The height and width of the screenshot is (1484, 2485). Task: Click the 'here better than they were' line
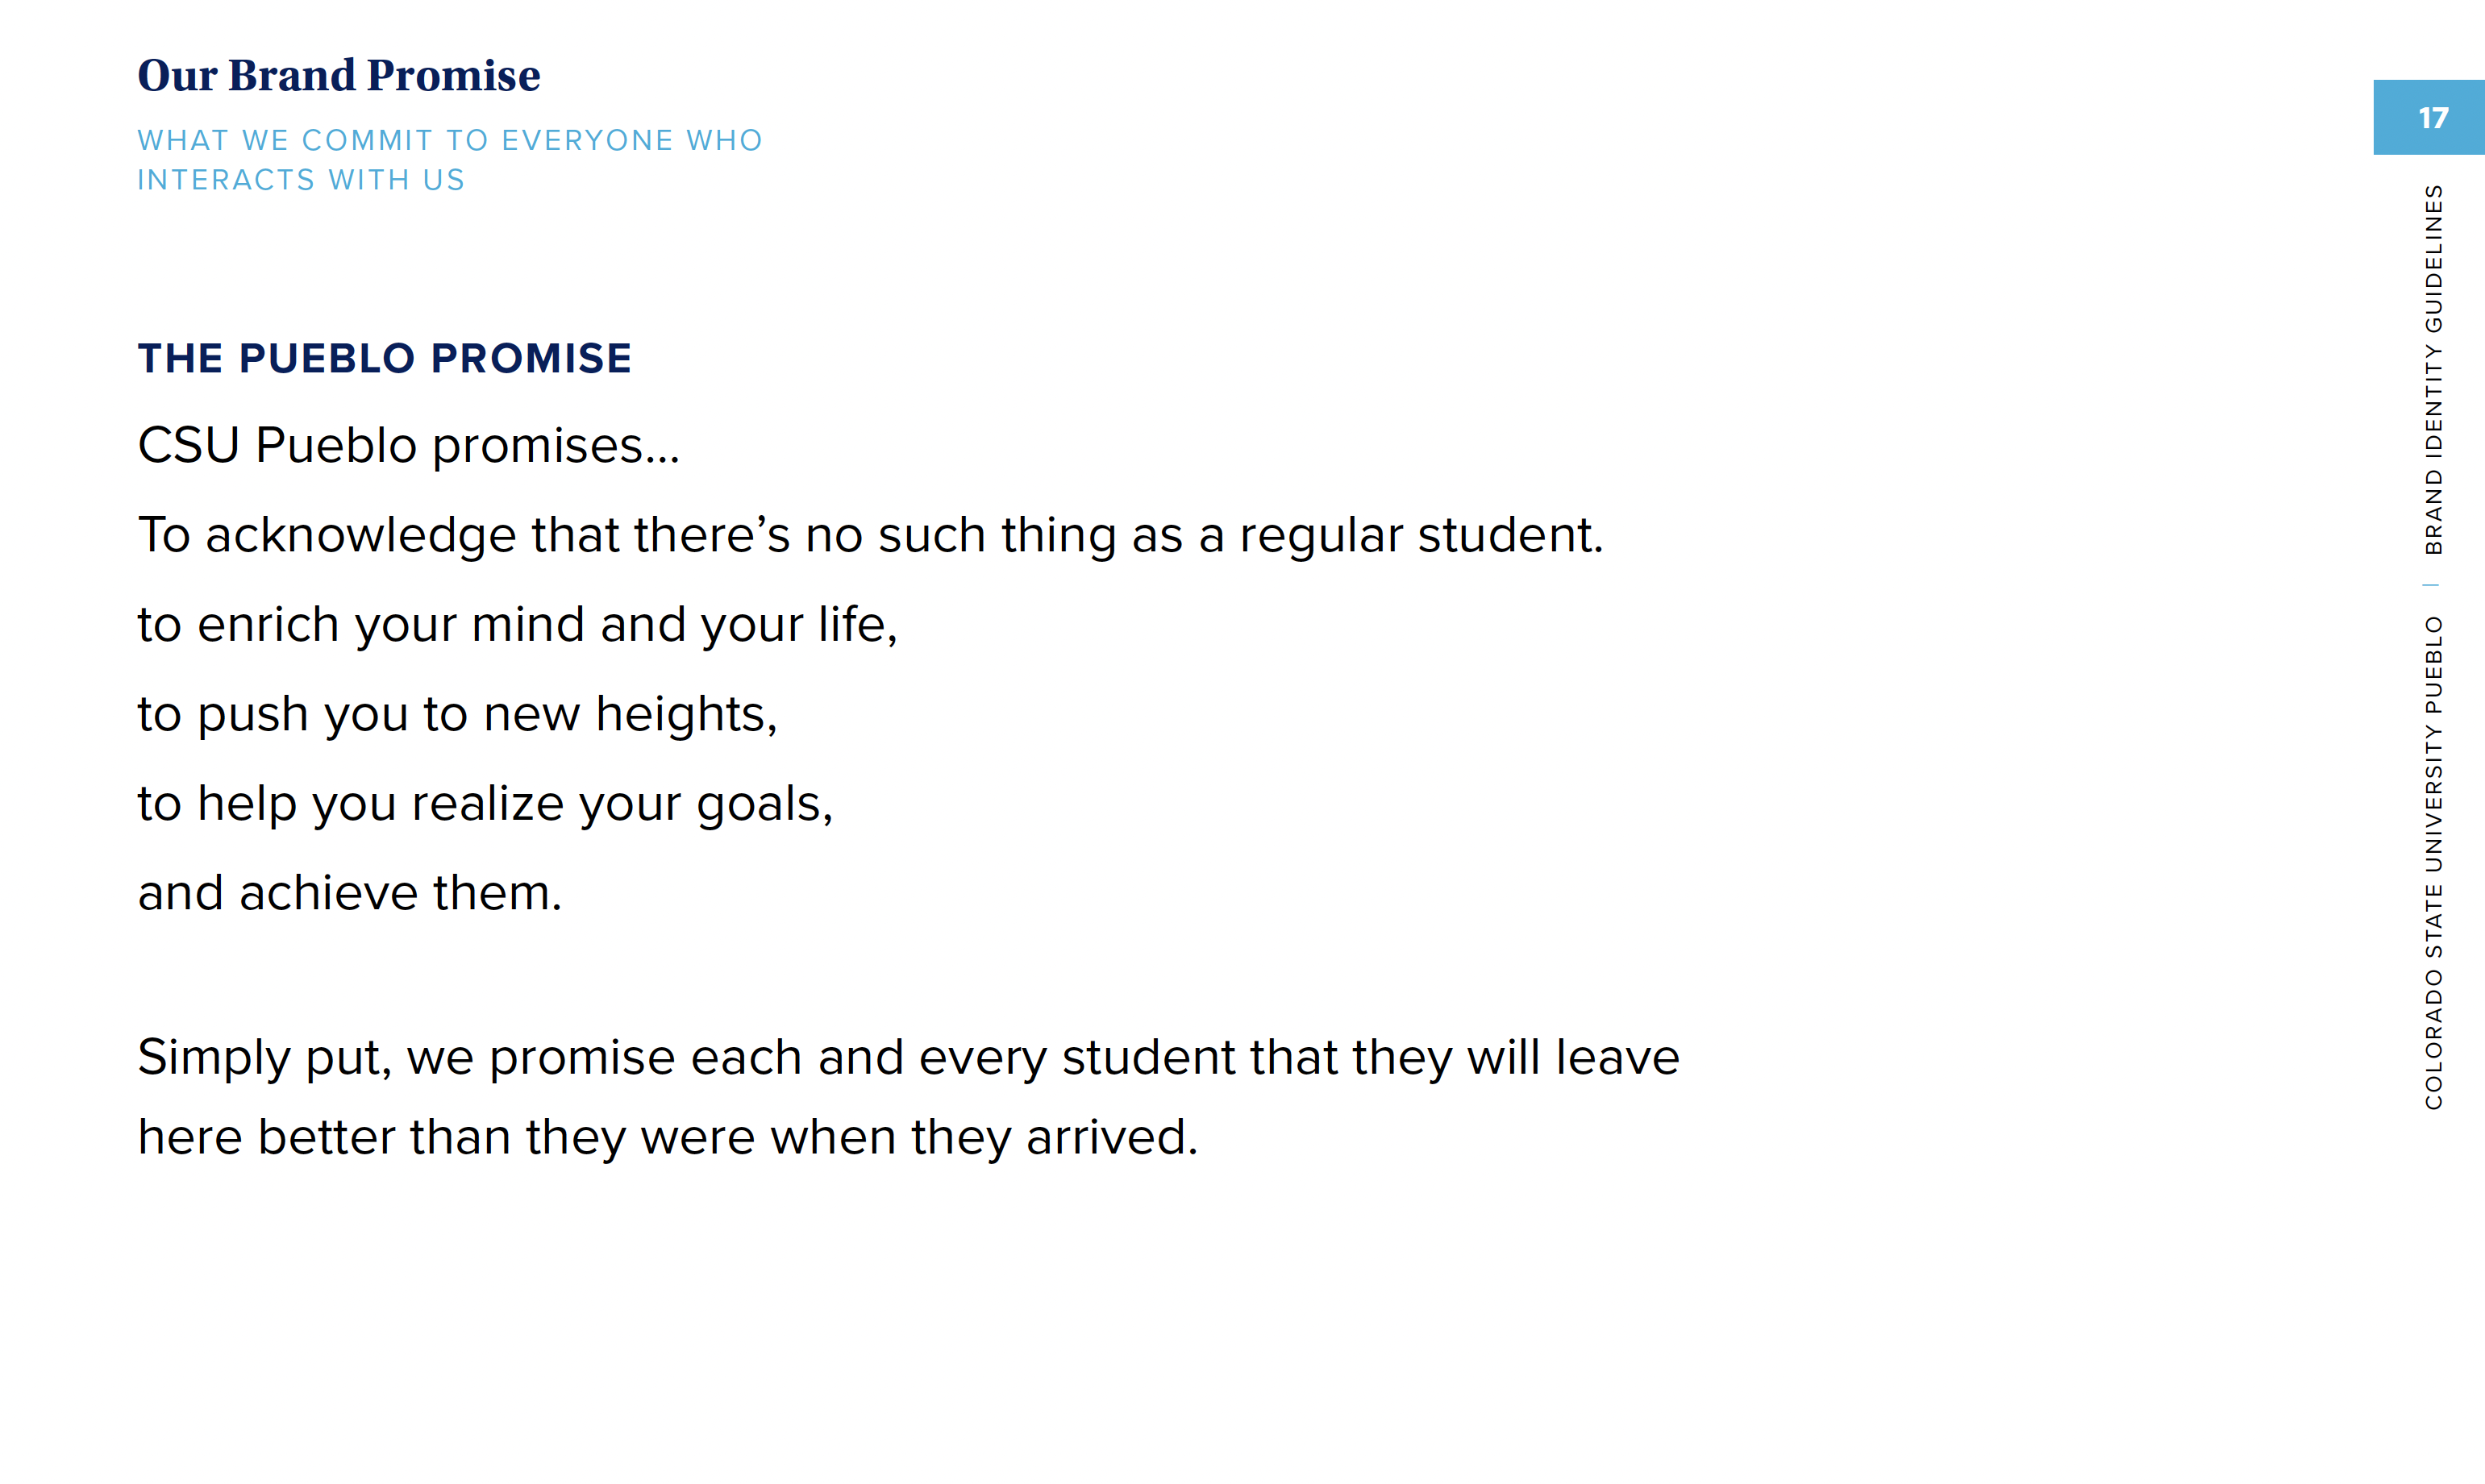coord(668,1138)
